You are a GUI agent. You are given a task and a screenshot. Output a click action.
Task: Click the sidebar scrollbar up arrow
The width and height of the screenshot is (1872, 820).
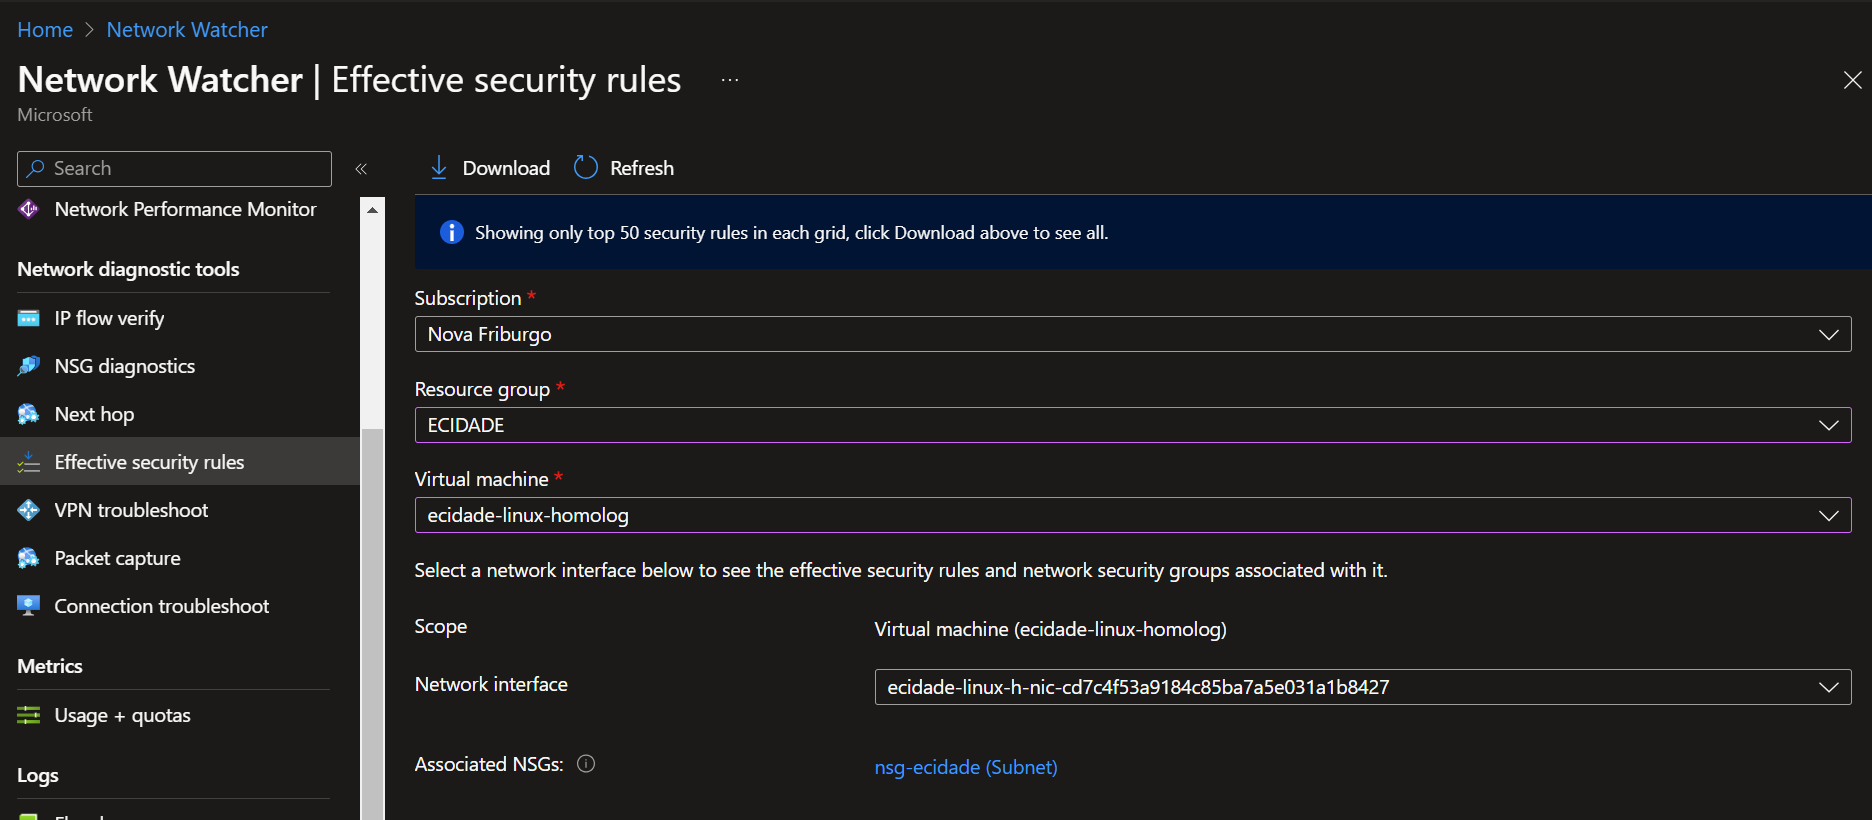pos(372,210)
